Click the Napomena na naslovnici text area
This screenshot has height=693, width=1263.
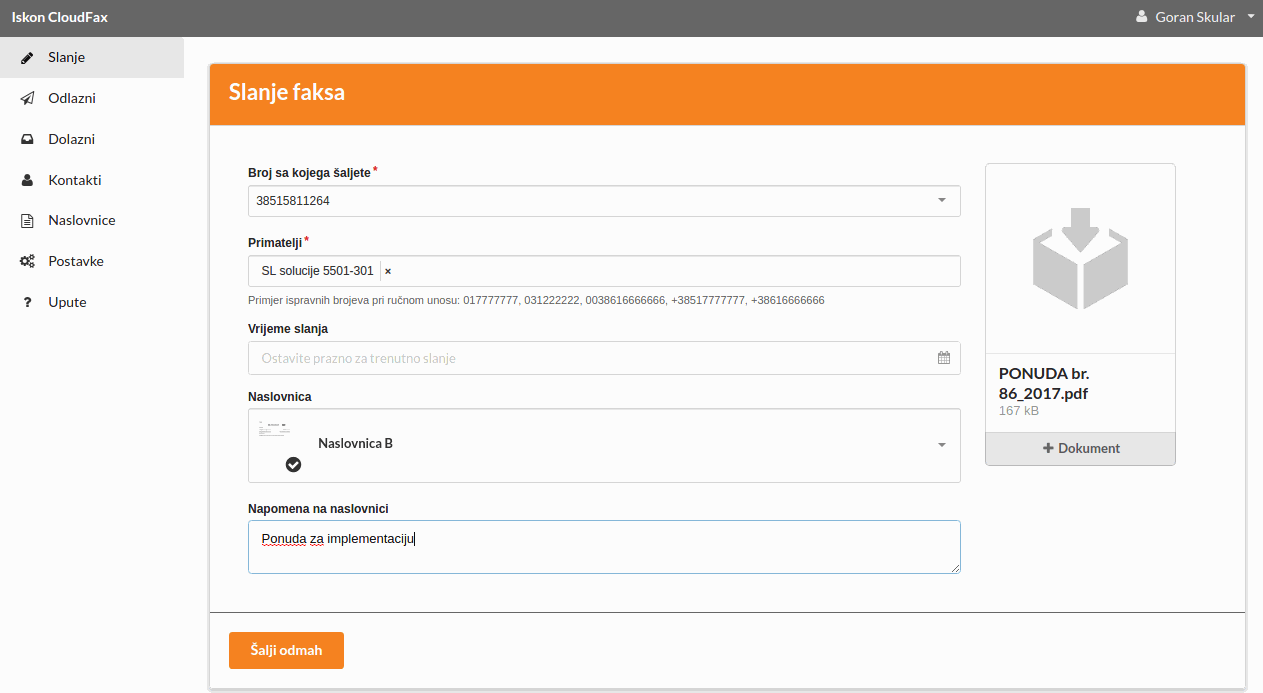point(604,546)
